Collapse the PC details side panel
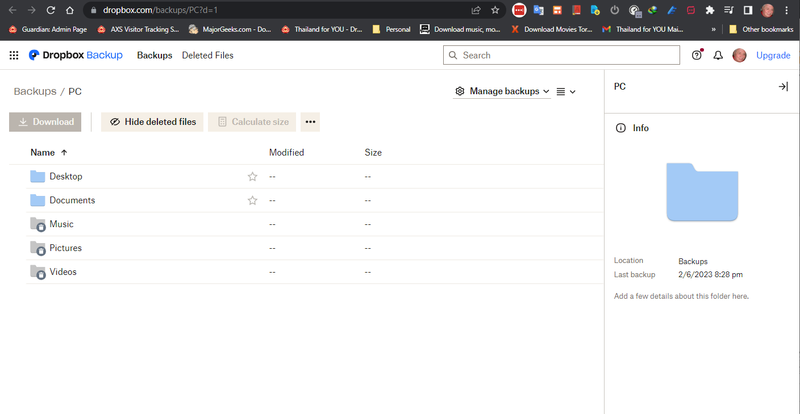Viewport: 800px width, 414px height. [x=783, y=87]
